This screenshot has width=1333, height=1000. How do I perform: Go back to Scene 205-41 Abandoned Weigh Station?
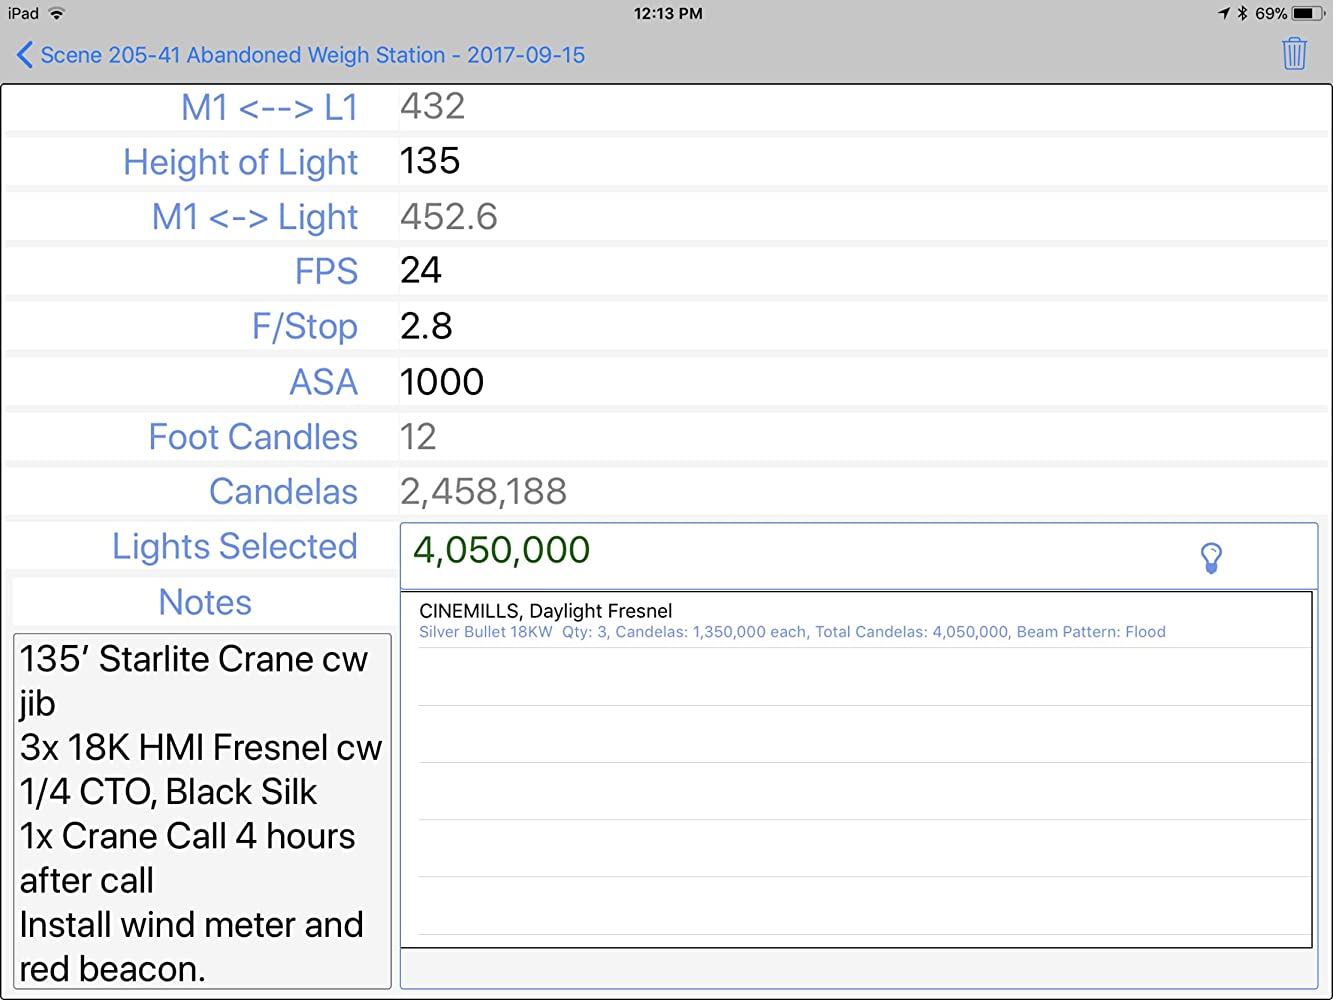[x=312, y=55]
